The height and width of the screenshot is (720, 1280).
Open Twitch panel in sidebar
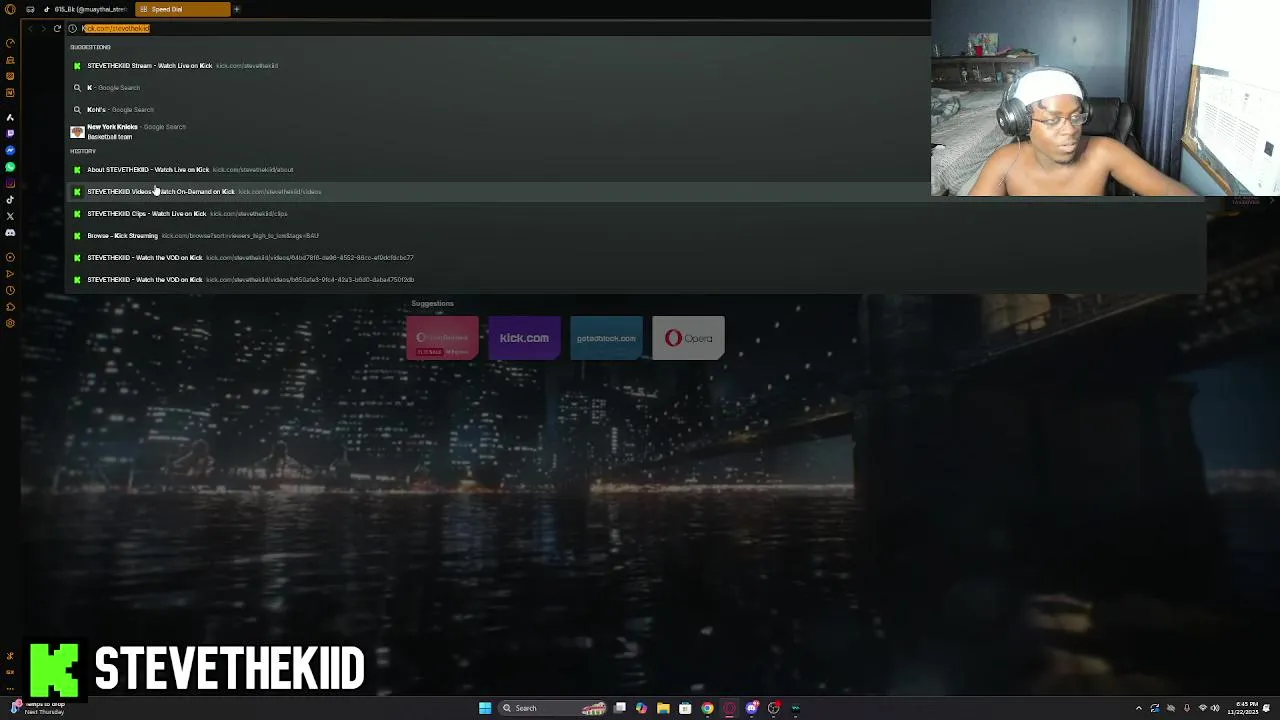[10, 134]
